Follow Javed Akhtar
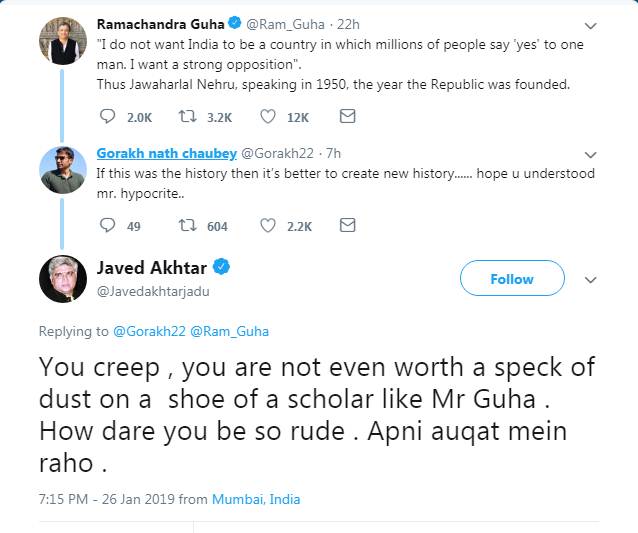638x533 pixels. point(511,279)
